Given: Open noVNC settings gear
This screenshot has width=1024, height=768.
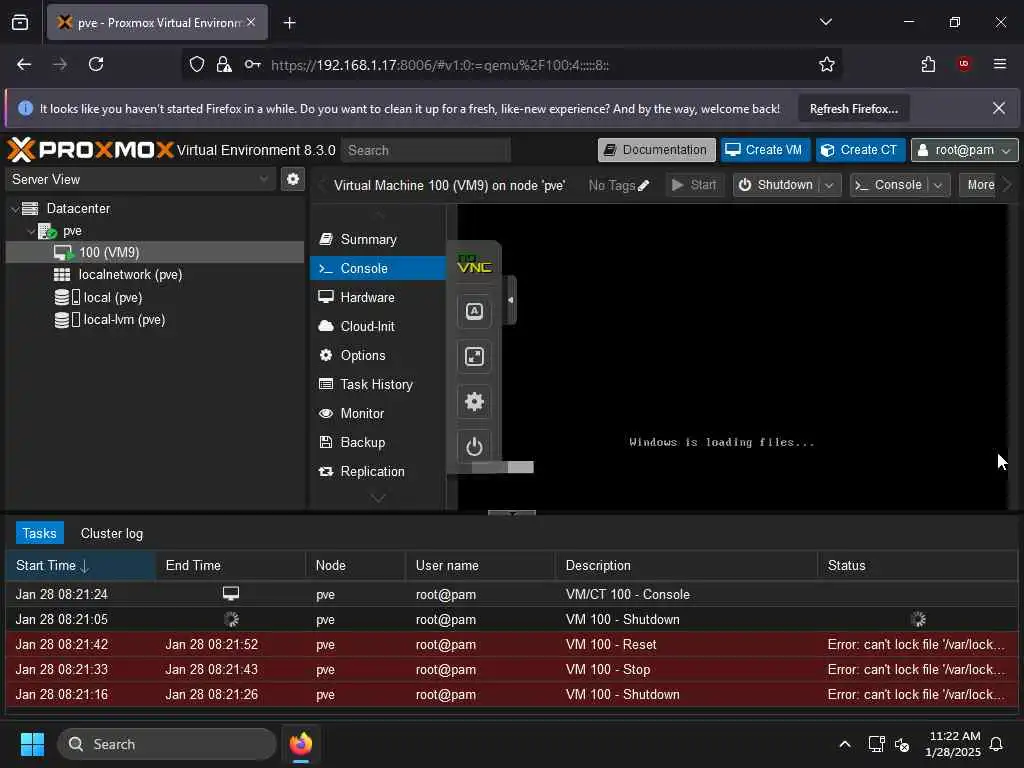Looking at the screenshot, I should click(x=474, y=401).
